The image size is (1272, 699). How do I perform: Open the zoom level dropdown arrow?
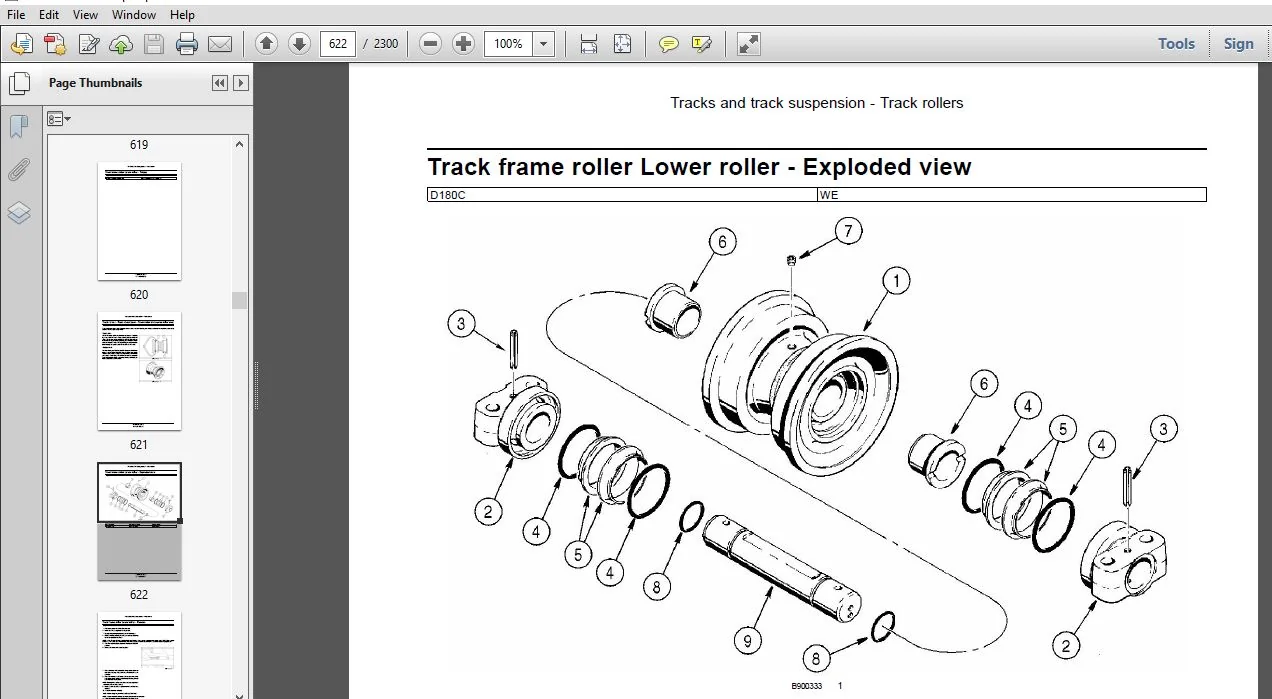(544, 44)
